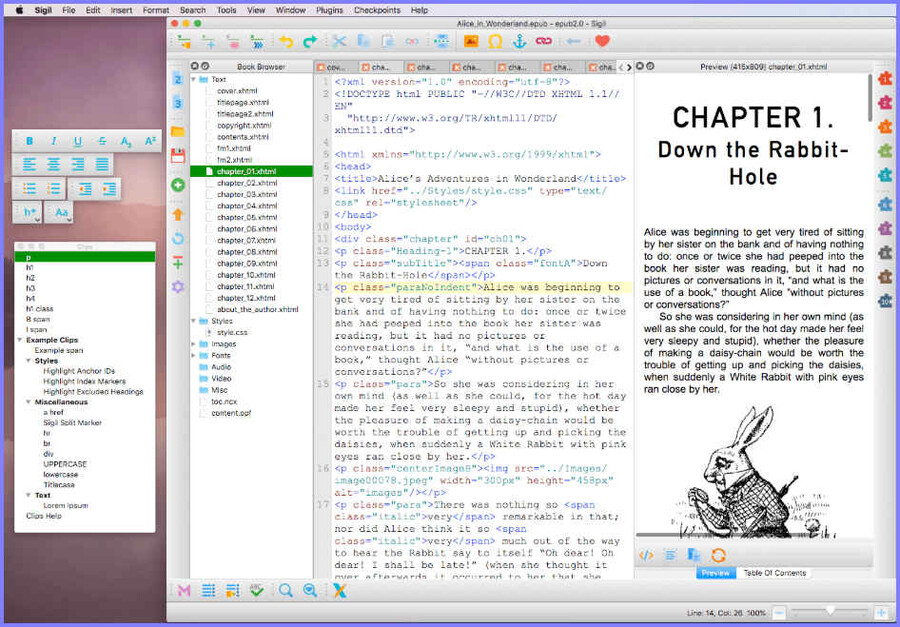Viewport: 900px width, 627px height.
Task: Switch to the Table Of Contents tab
Action: (x=775, y=573)
